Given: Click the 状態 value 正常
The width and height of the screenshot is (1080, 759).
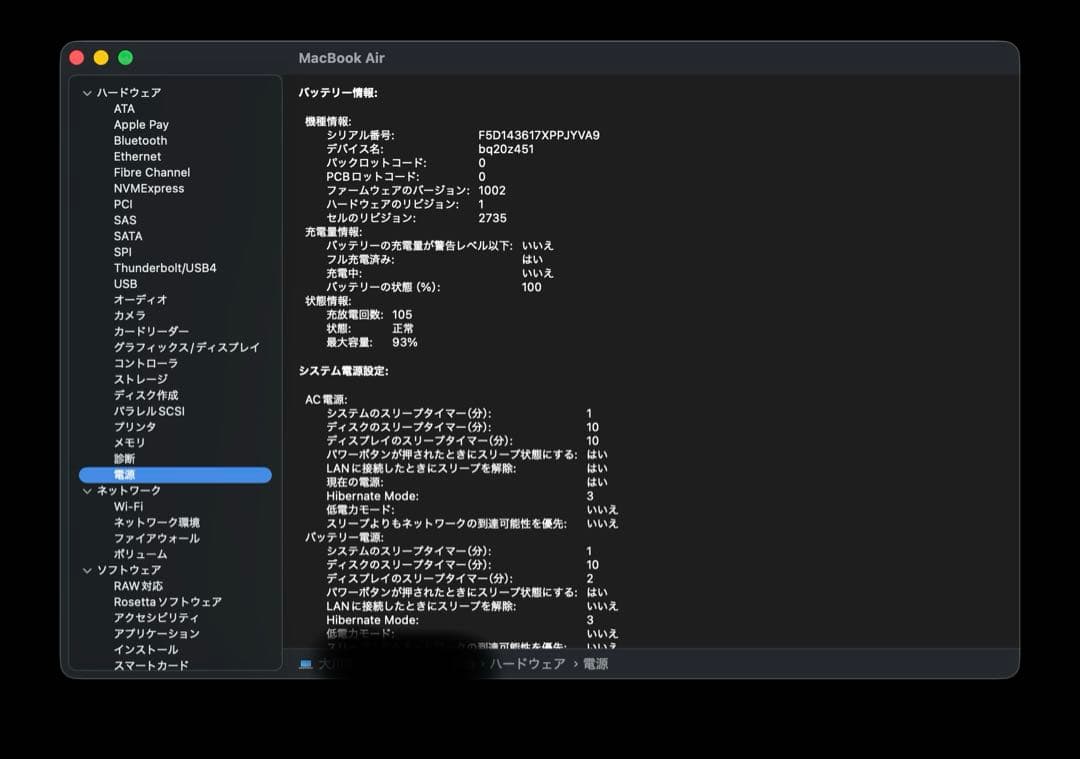Looking at the screenshot, I should click(x=403, y=328).
